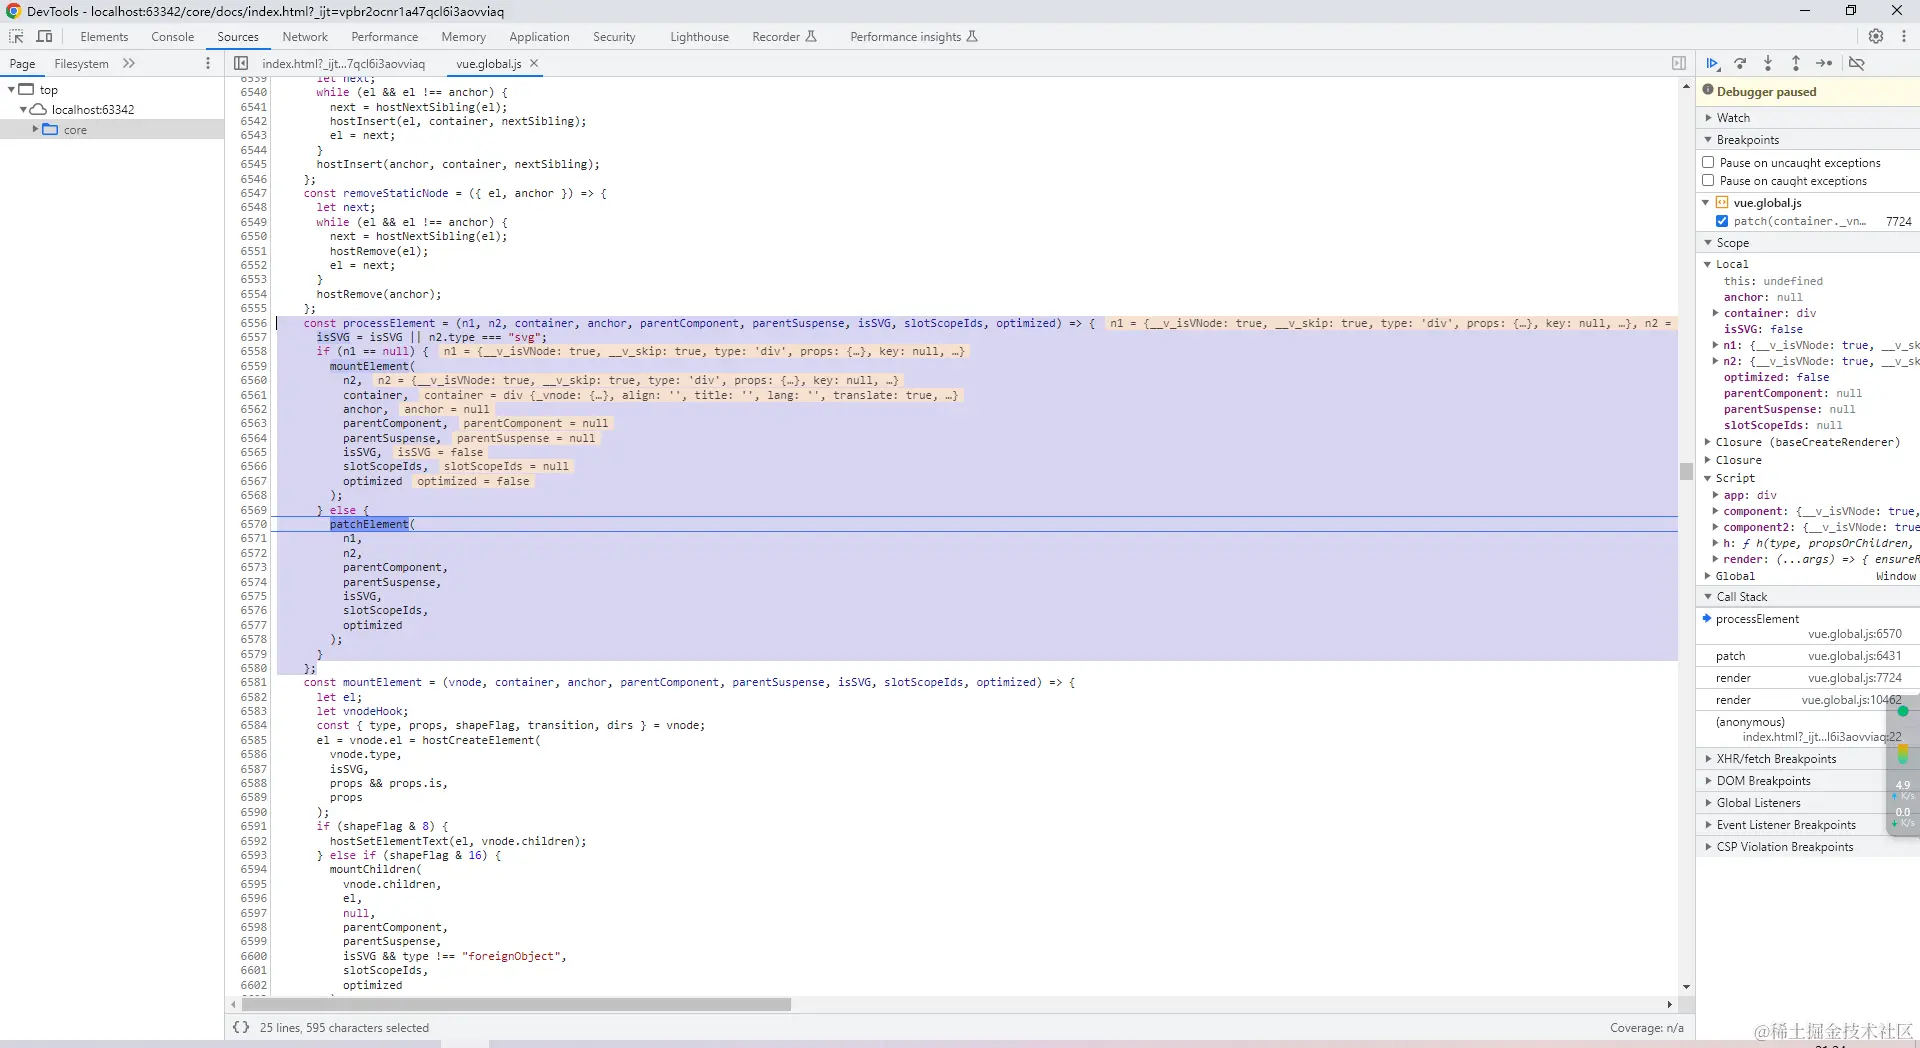
Task: Close the vue.global.js file tab
Action: (x=534, y=63)
